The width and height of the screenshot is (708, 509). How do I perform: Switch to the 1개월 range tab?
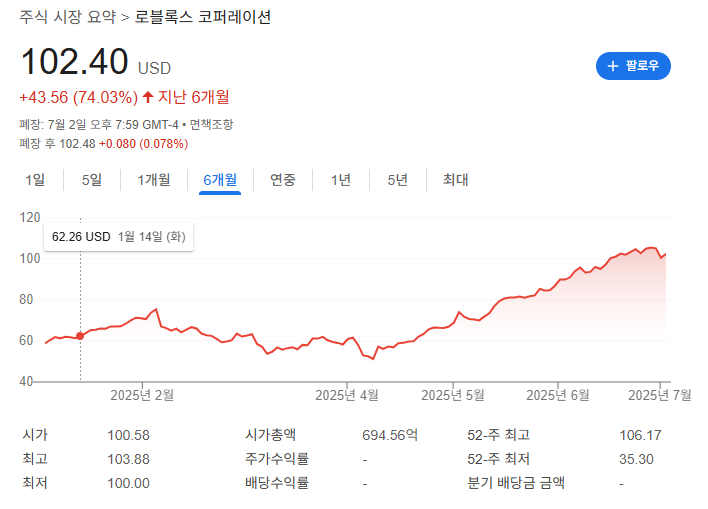154,180
